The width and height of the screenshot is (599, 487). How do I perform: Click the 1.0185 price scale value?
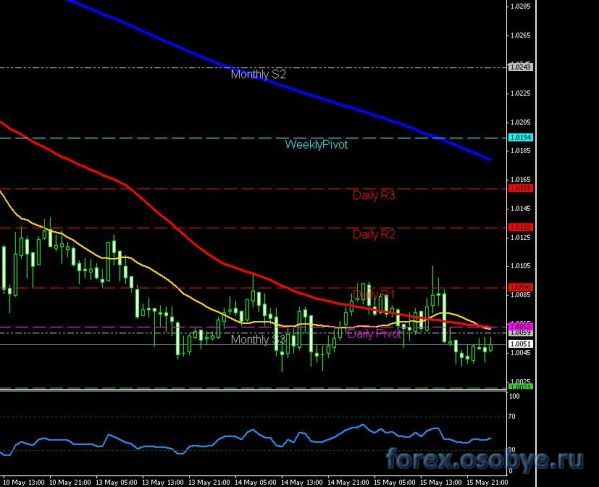pos(520,150)
